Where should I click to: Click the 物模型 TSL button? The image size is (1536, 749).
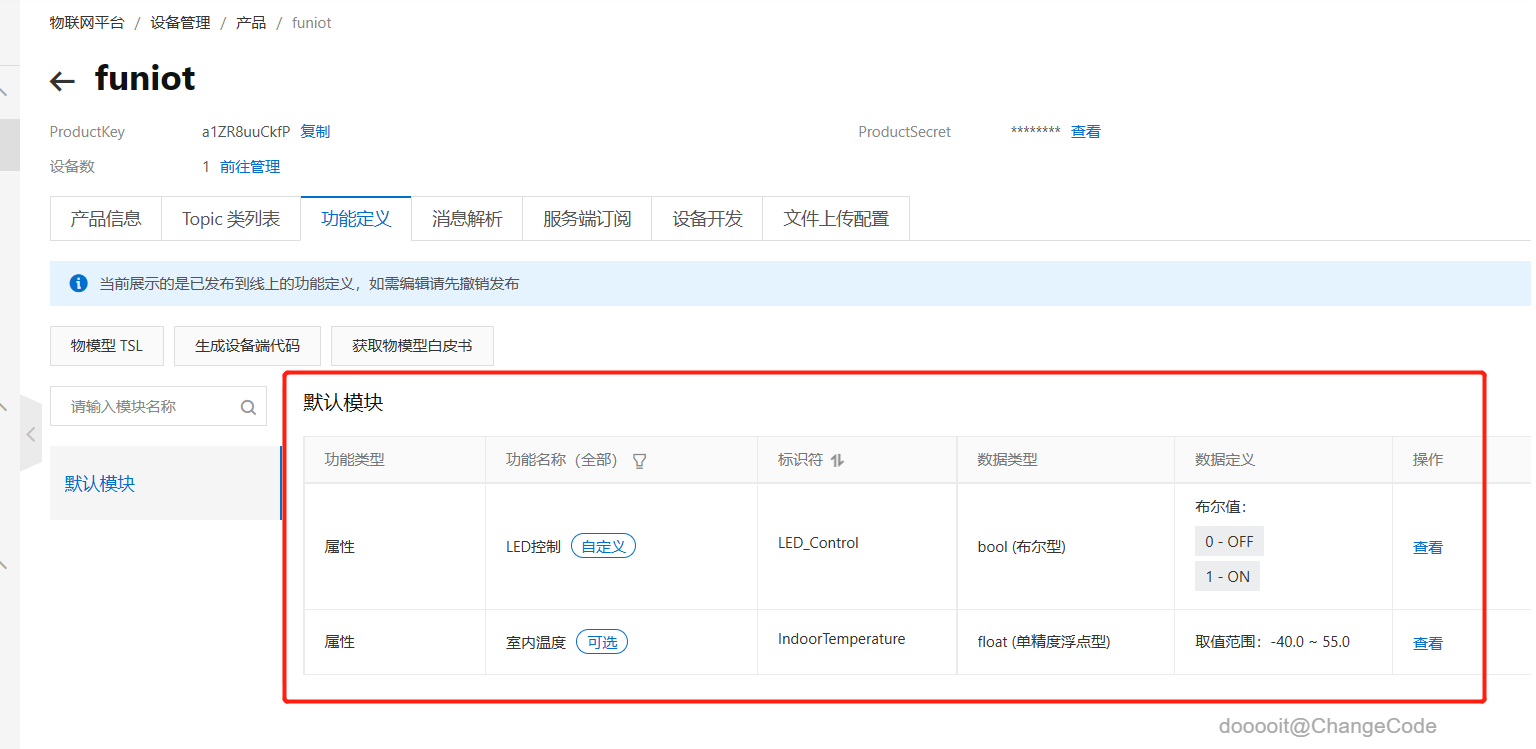[x=106, y=345]
